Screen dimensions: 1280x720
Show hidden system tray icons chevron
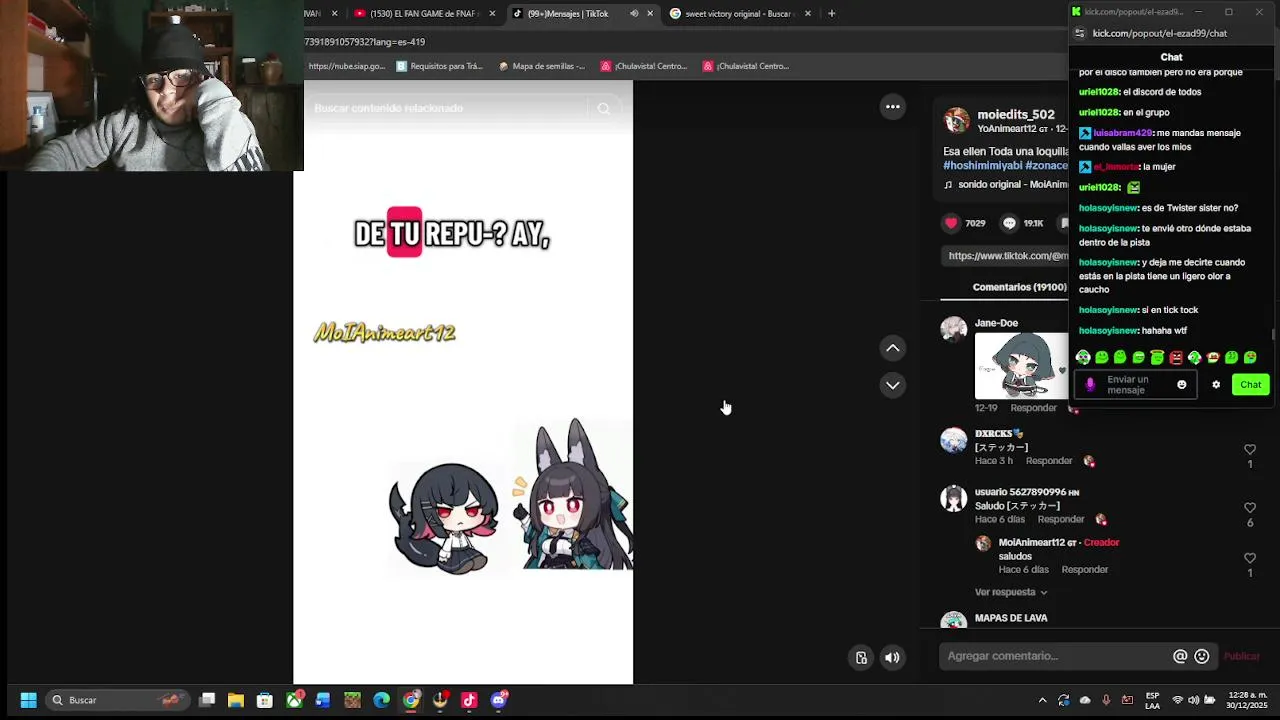(1042, 700)
